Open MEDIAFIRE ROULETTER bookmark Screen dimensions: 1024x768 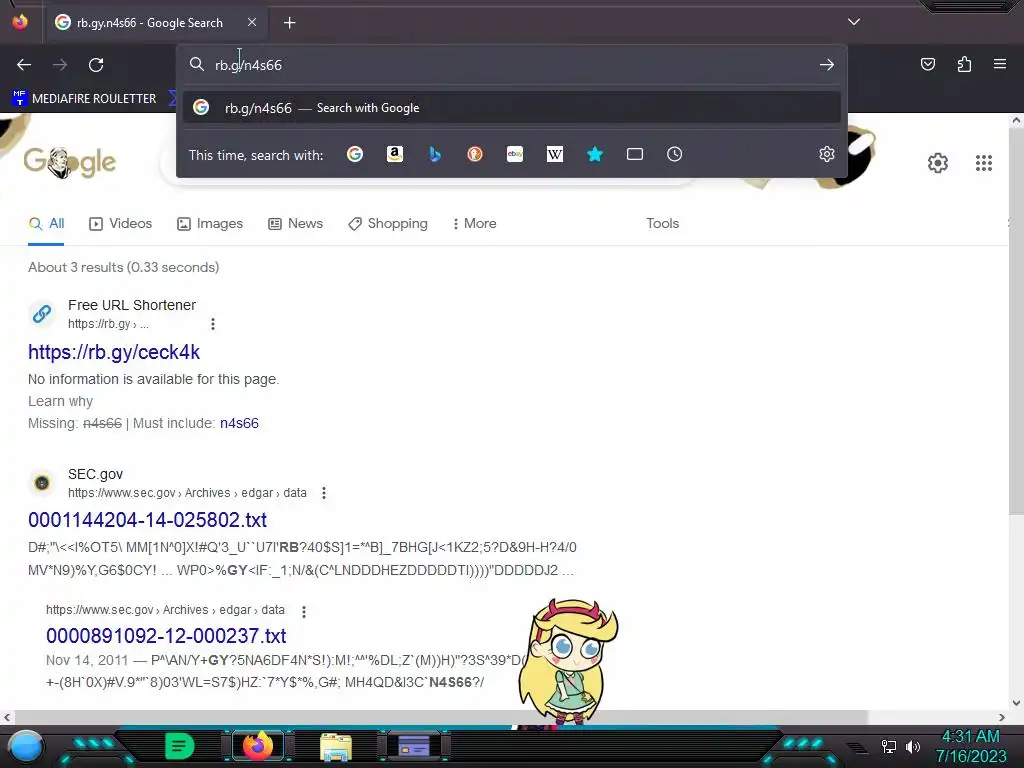click(84, 99)
